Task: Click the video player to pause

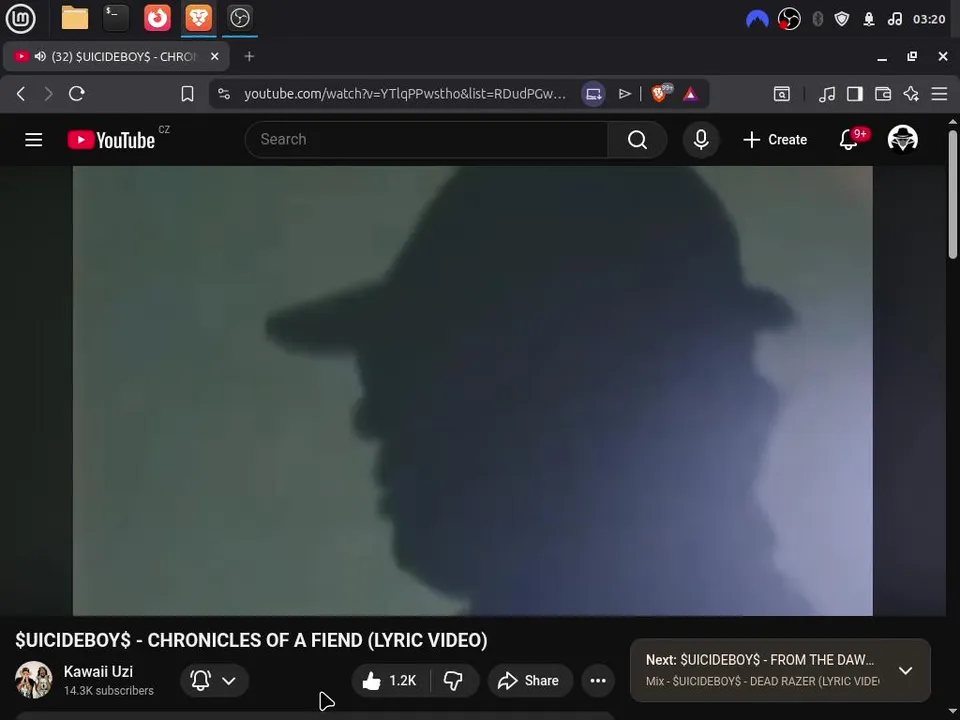Action: tap(473, 391)
